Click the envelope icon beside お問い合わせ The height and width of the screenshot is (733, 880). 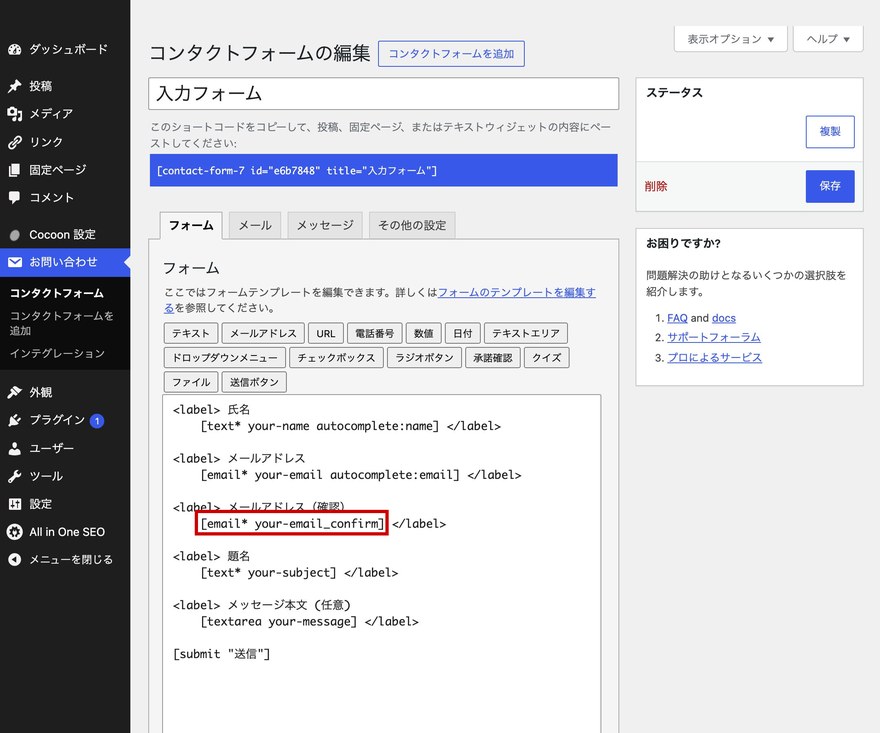[15, 262]
